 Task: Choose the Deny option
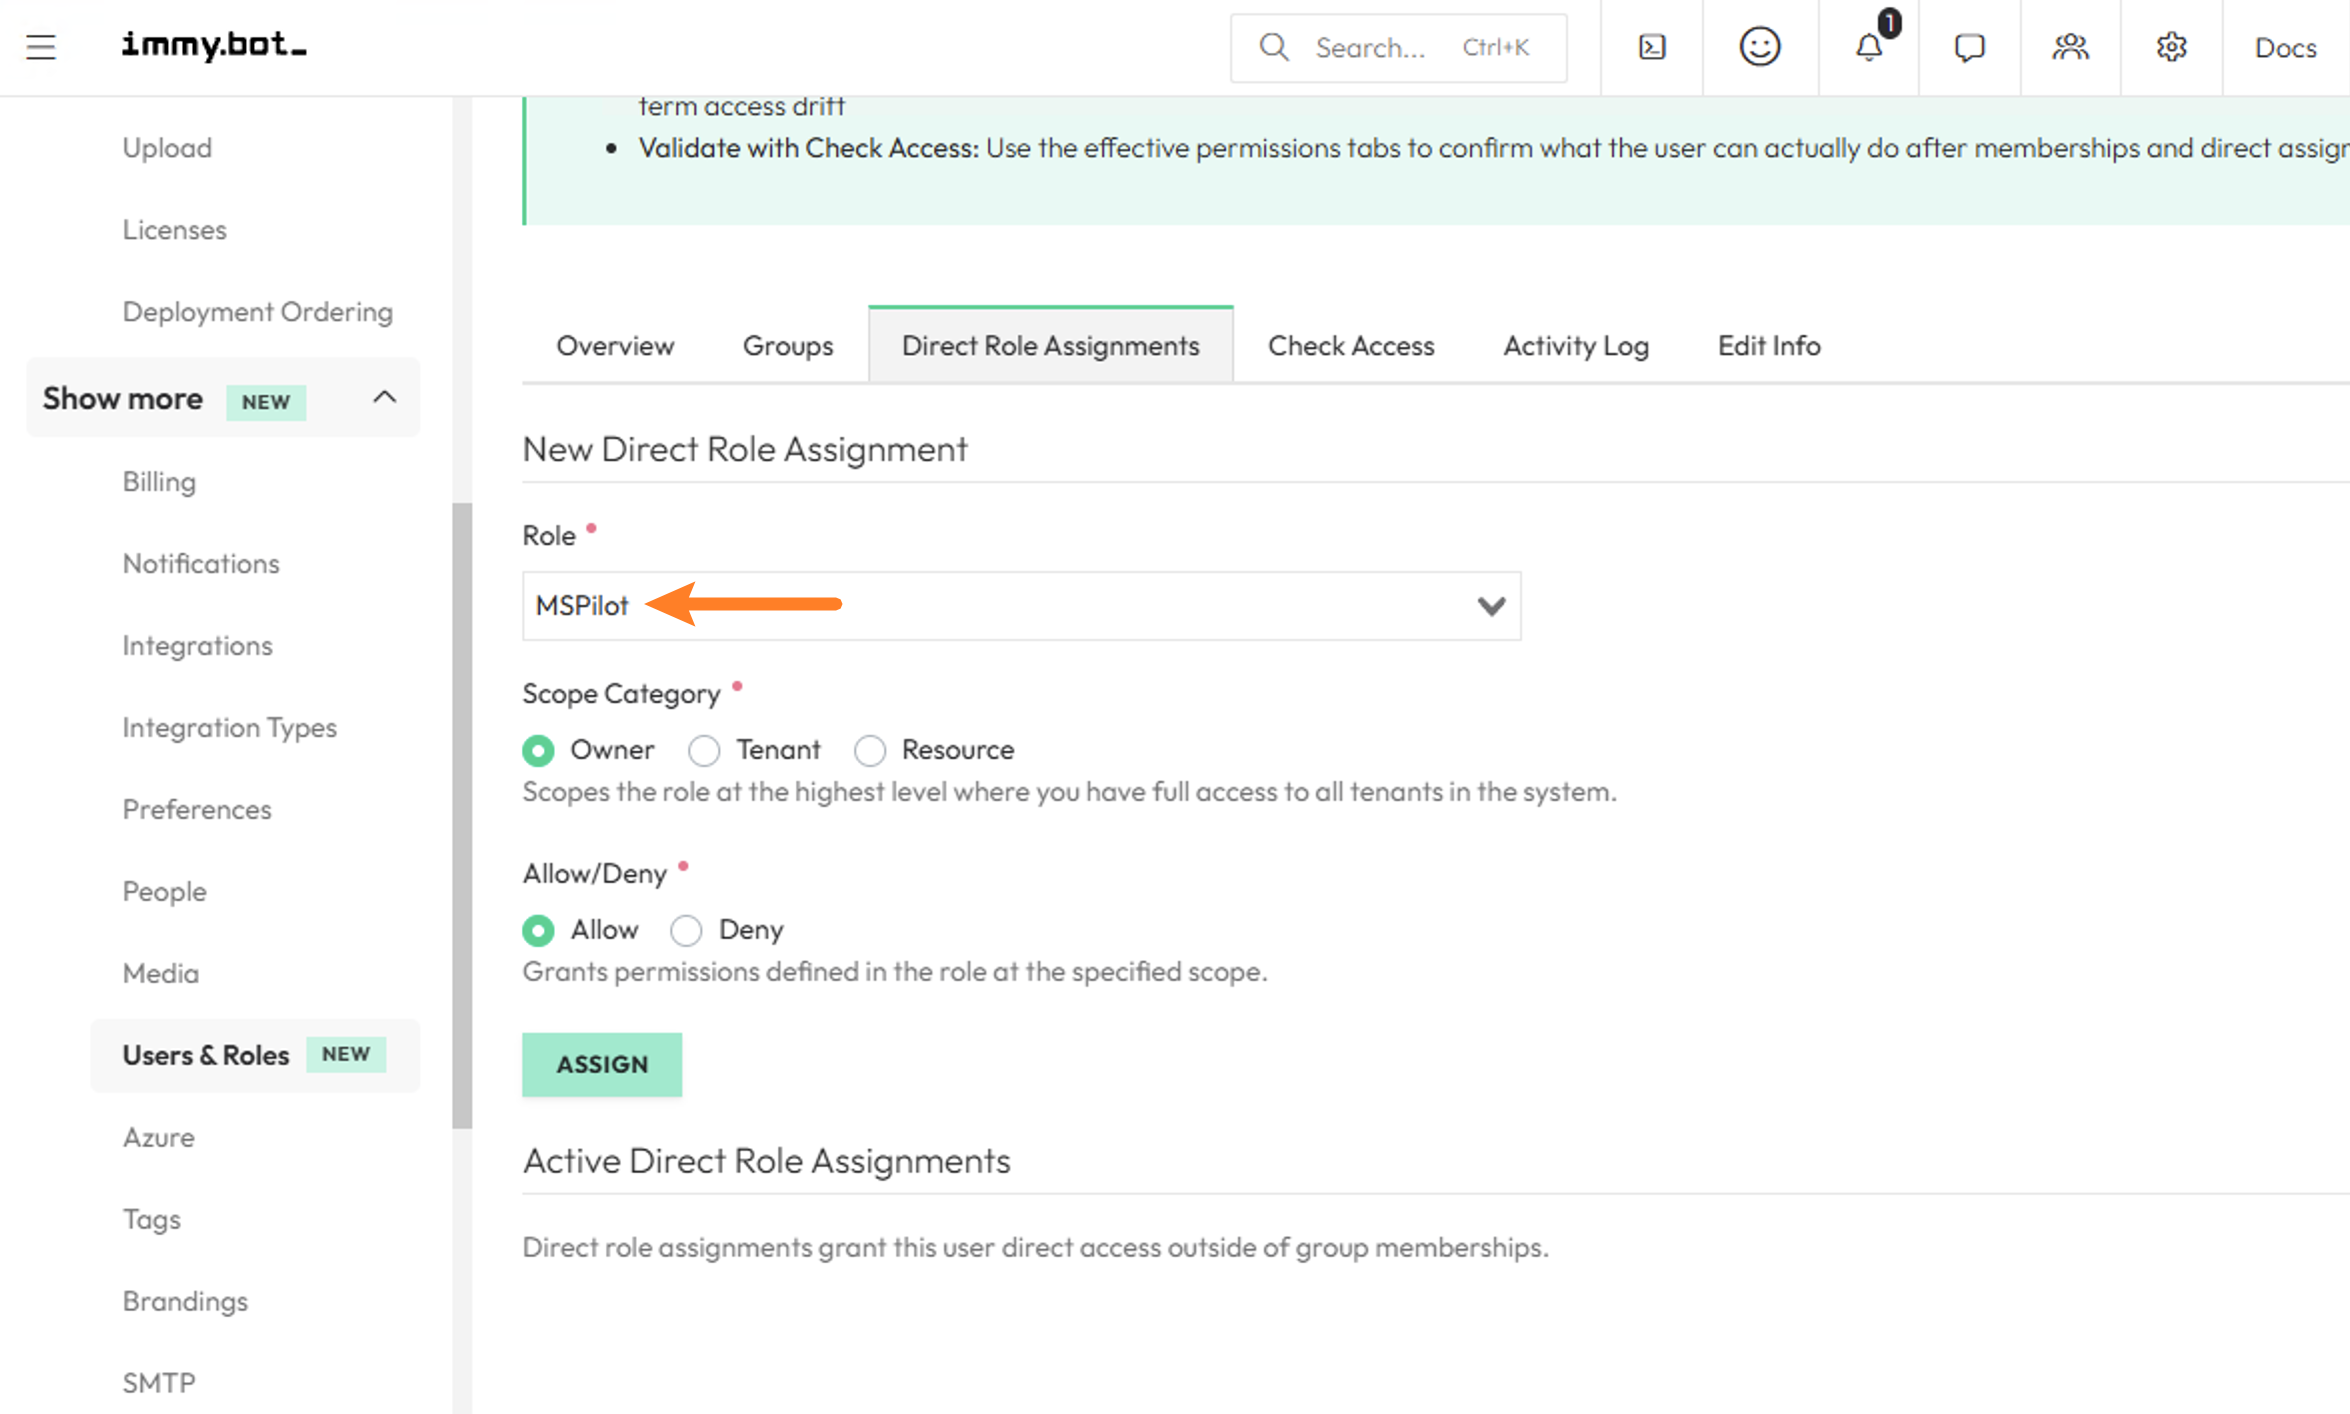pos(686,930)
